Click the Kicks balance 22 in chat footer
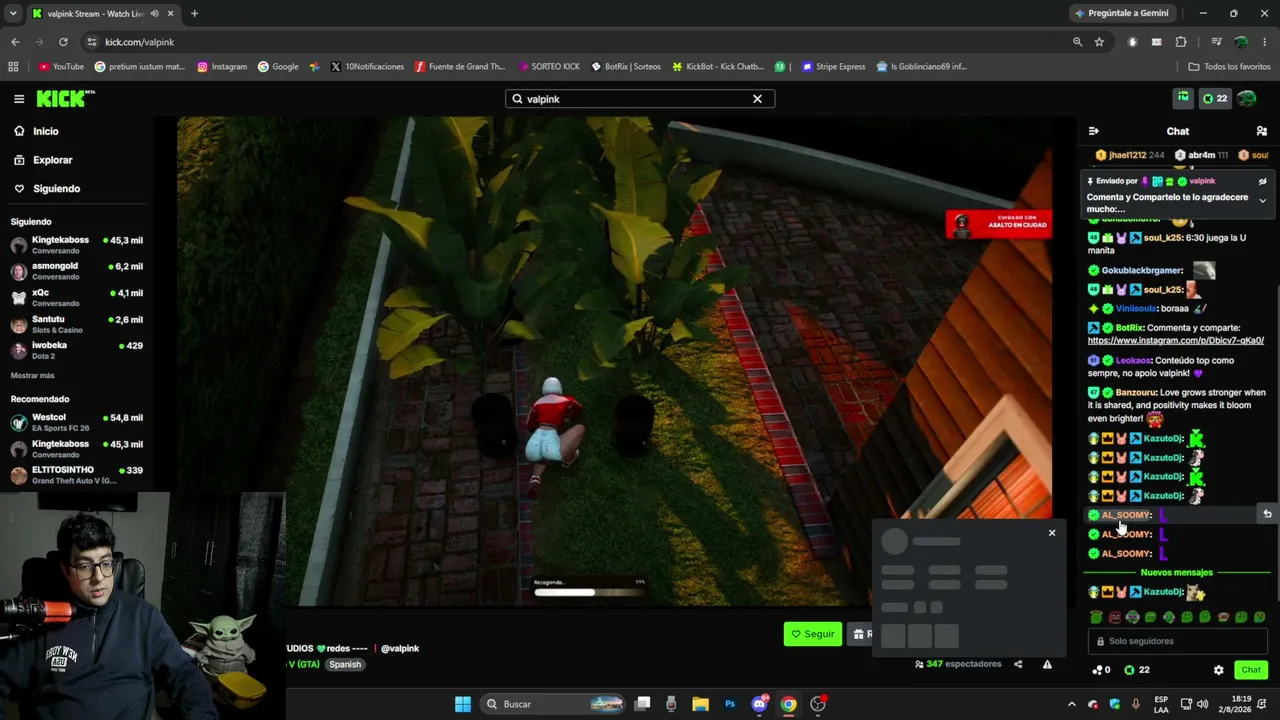Image resolution: width=1280 pixels, height=720 pixels. tap(1137, 670)
